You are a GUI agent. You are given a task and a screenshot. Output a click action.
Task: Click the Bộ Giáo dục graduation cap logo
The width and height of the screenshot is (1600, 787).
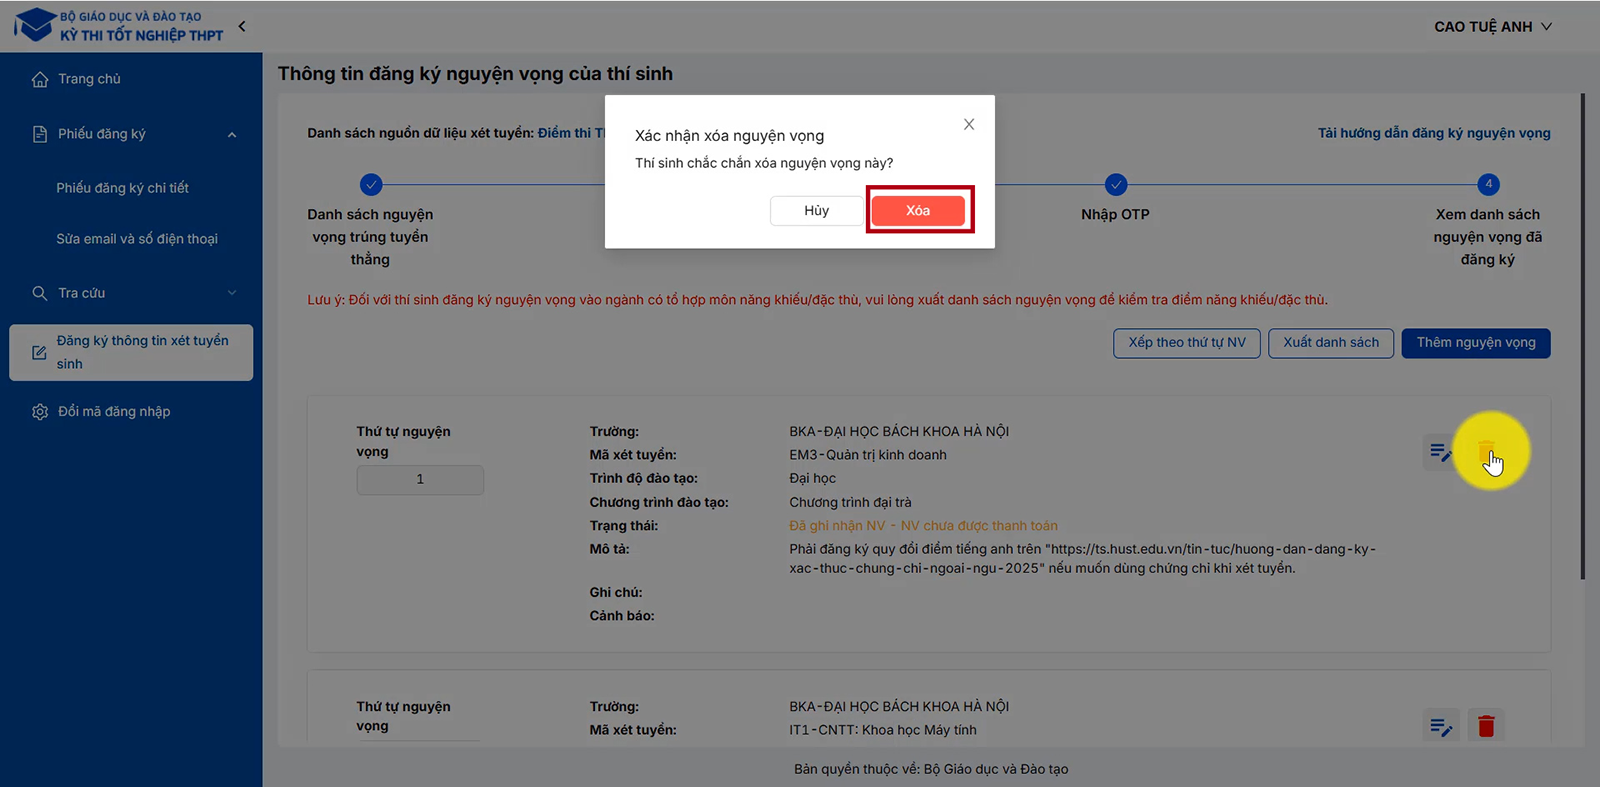36,25
